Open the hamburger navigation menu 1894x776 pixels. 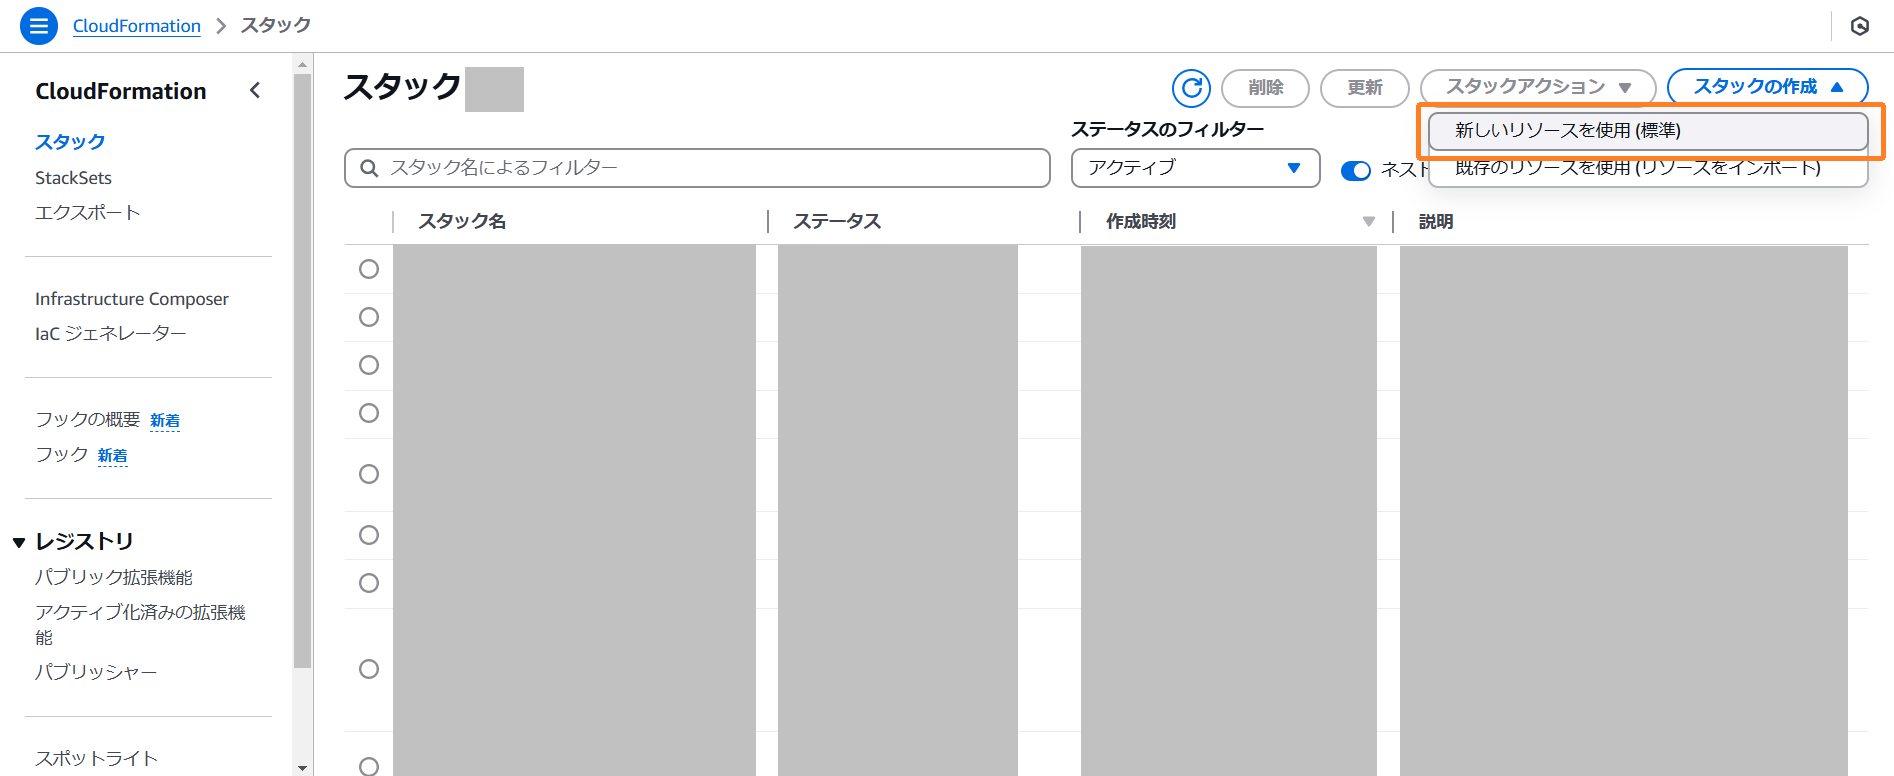click(39, 26)
